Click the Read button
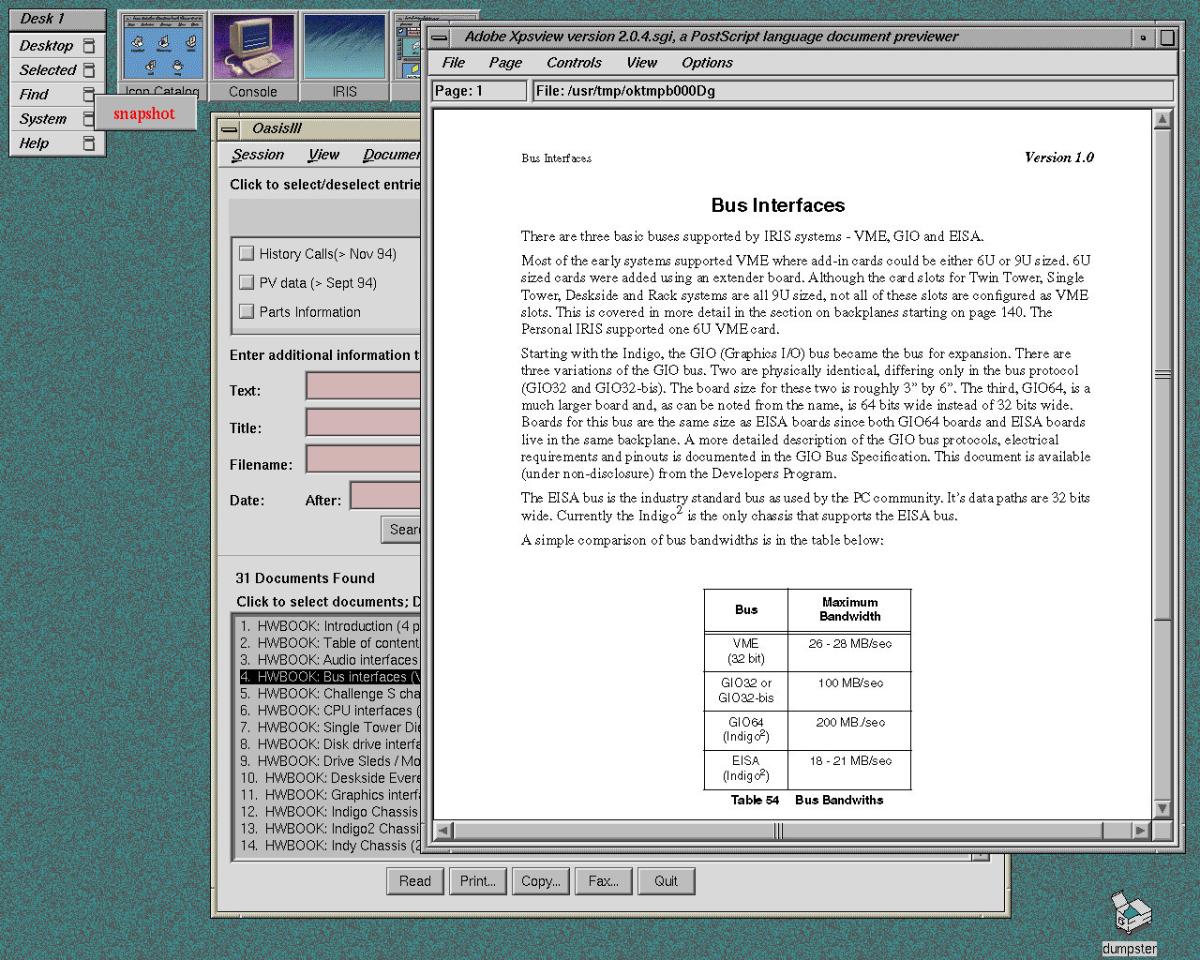 pos(415,881)
